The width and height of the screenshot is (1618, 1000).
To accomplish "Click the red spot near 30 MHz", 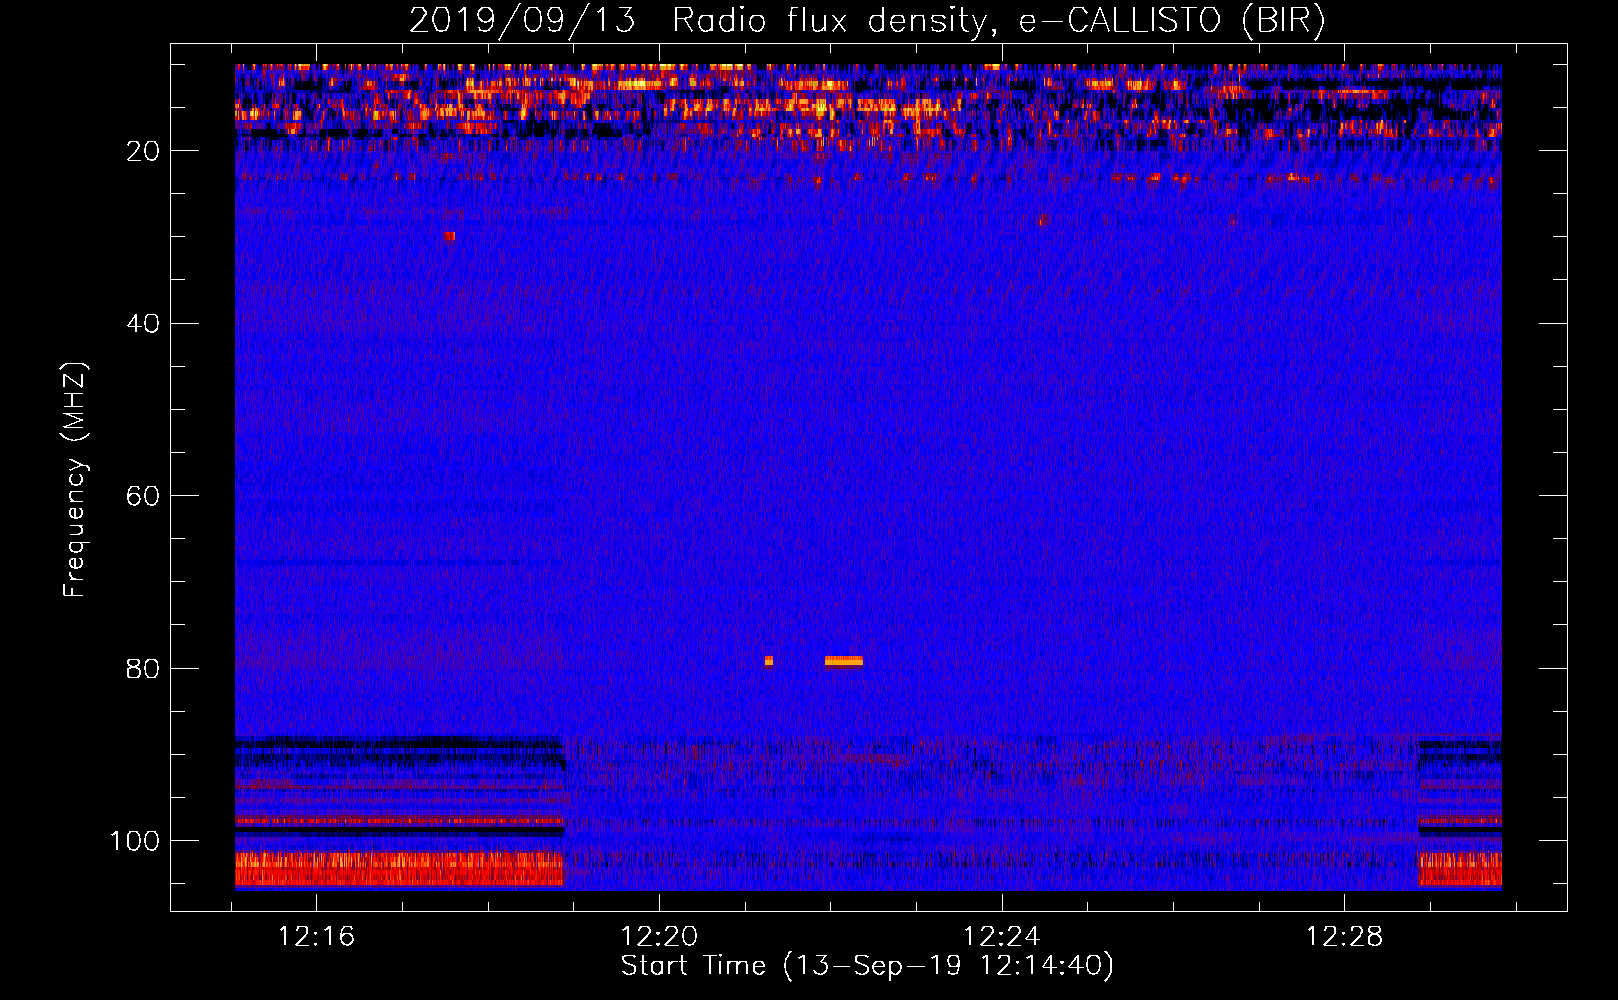I will pos(450,236).
